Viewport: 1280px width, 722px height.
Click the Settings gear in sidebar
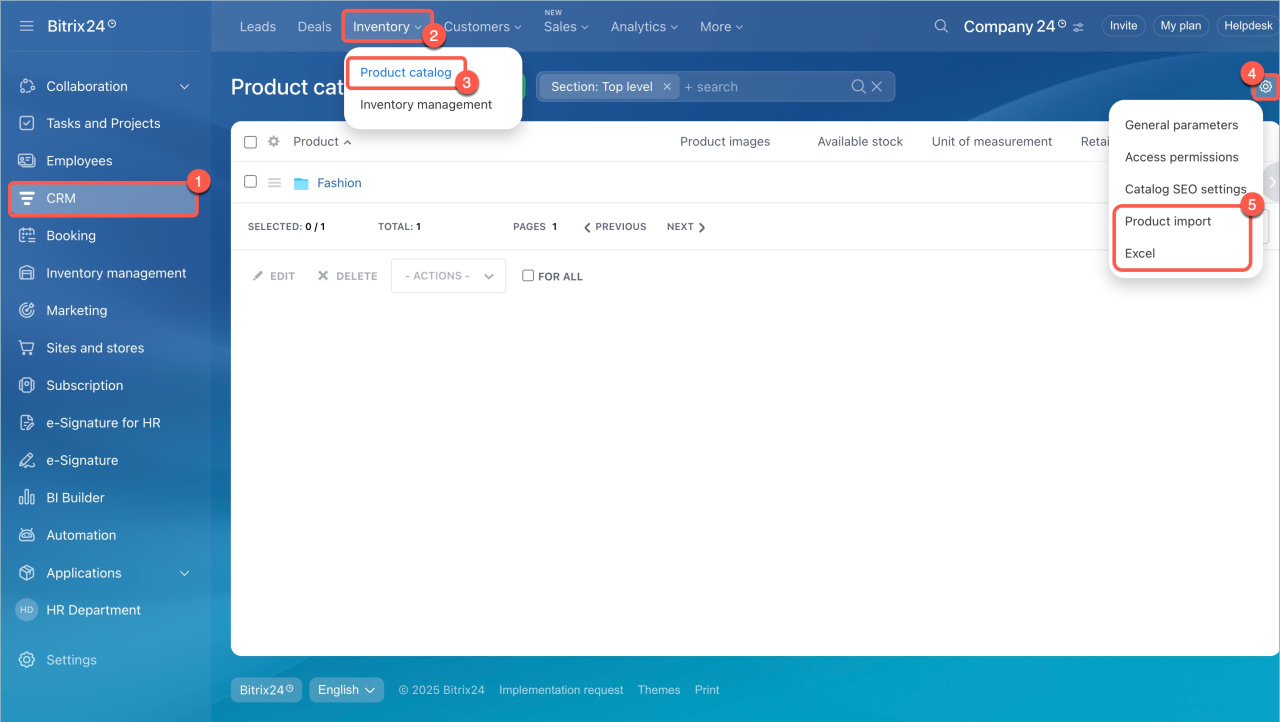coord(27,660)
